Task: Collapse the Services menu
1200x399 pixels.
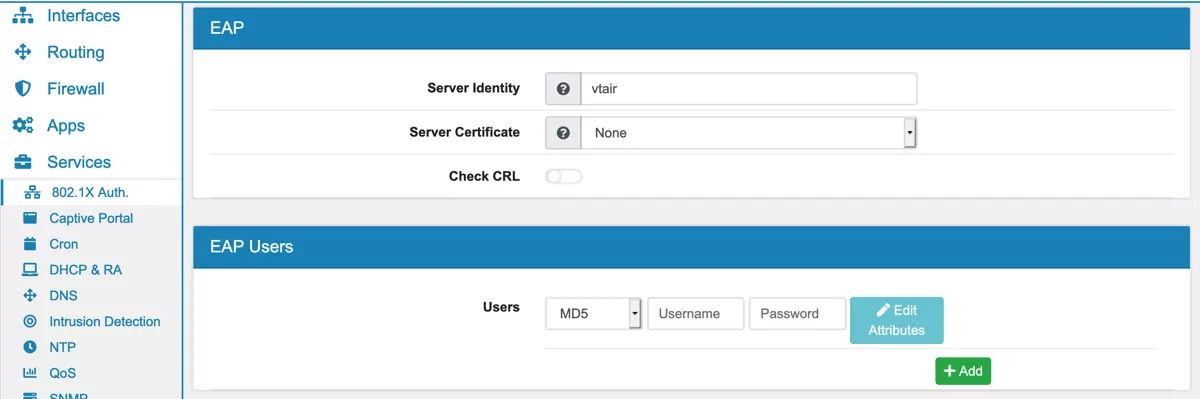Action: coord(79,162)
